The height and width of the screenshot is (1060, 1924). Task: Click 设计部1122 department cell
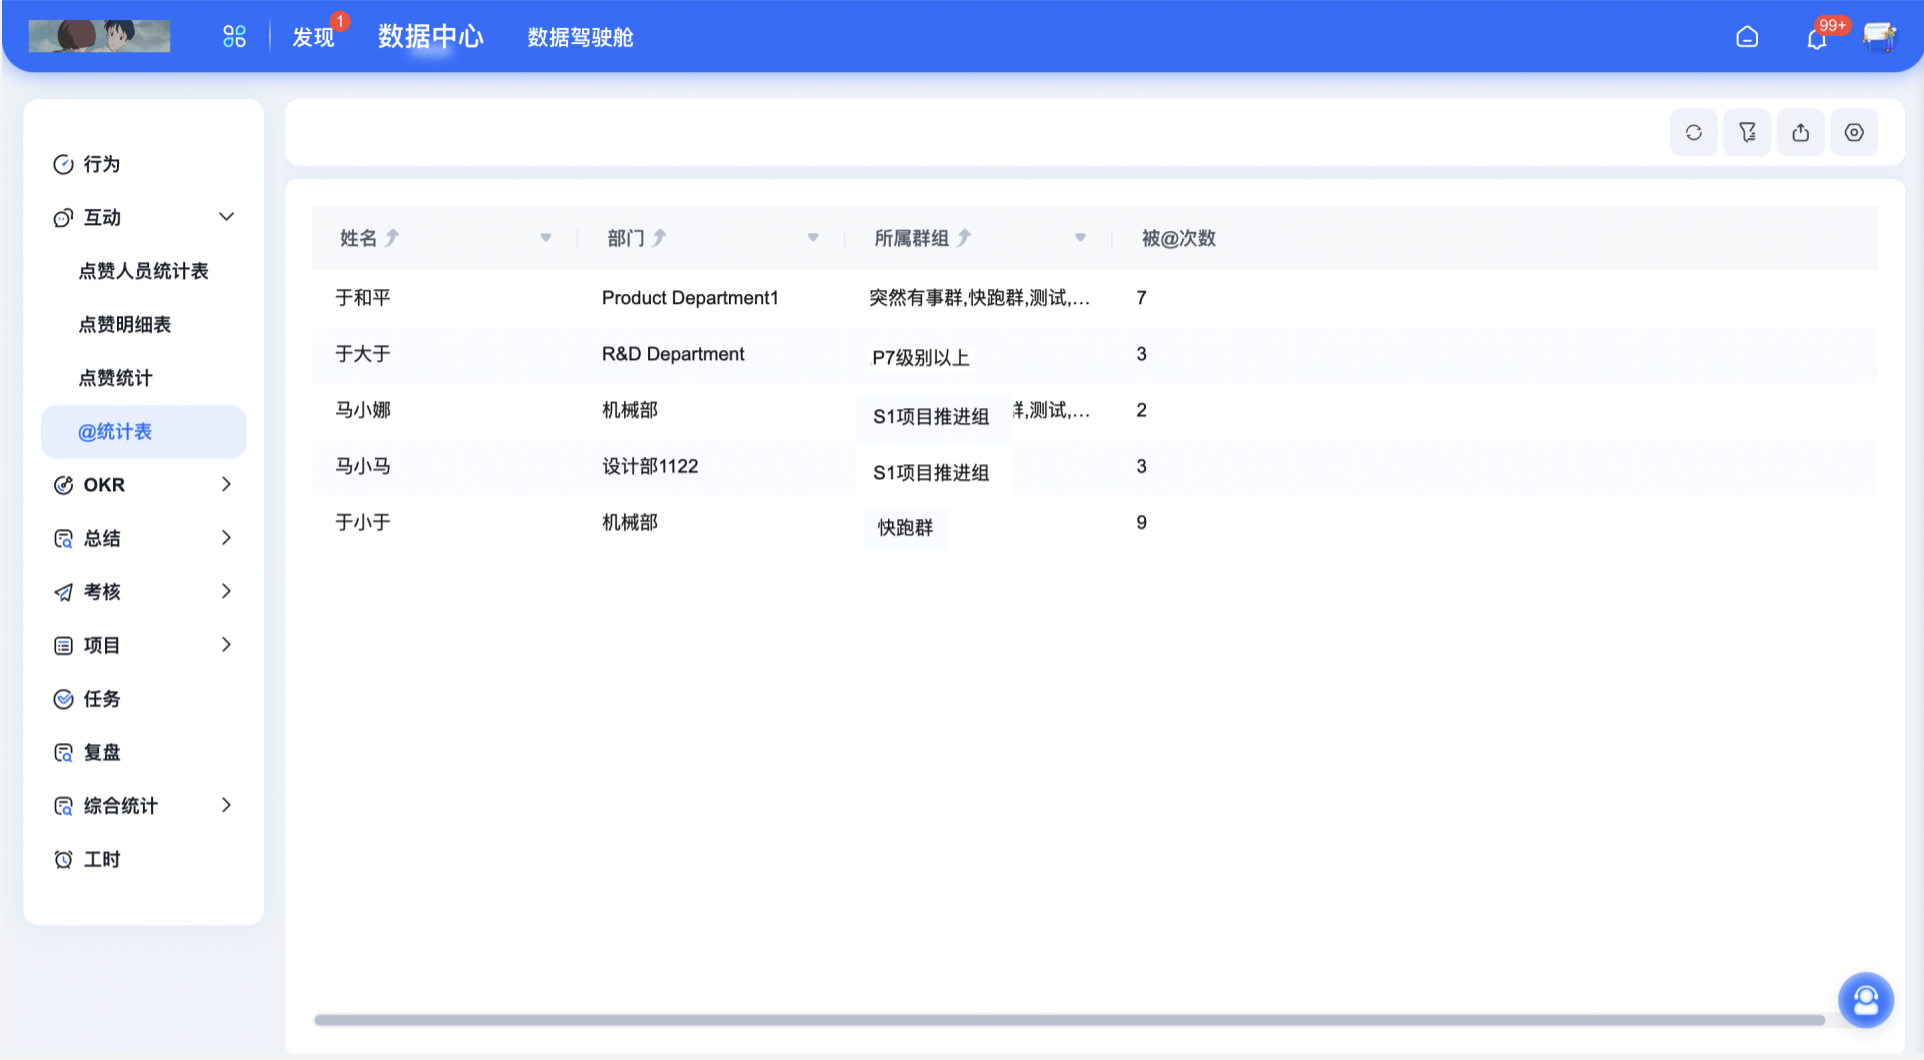[650, 466]
